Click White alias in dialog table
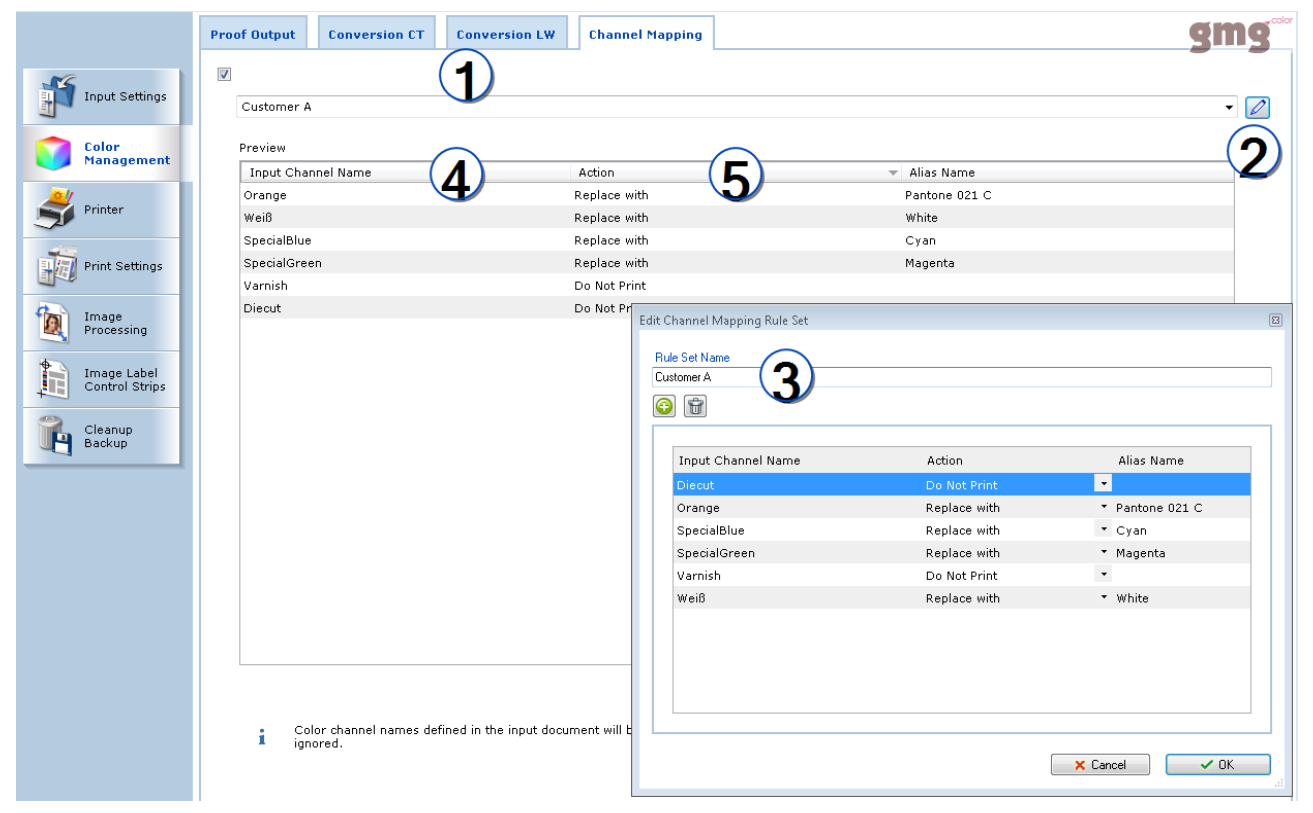 pyautogui.click(x=1132, y=598)
